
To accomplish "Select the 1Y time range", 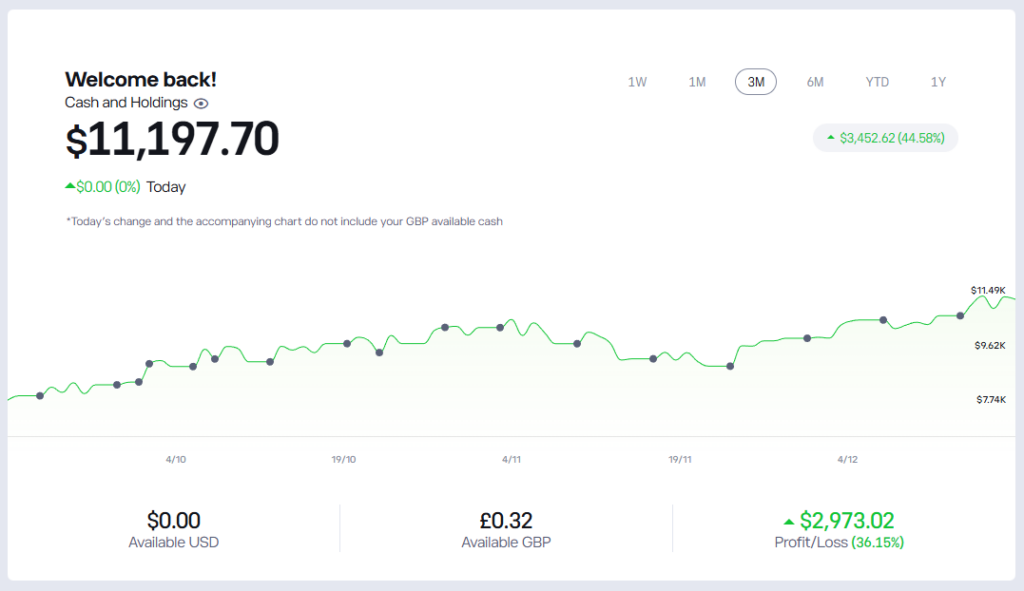I will 938,82.
